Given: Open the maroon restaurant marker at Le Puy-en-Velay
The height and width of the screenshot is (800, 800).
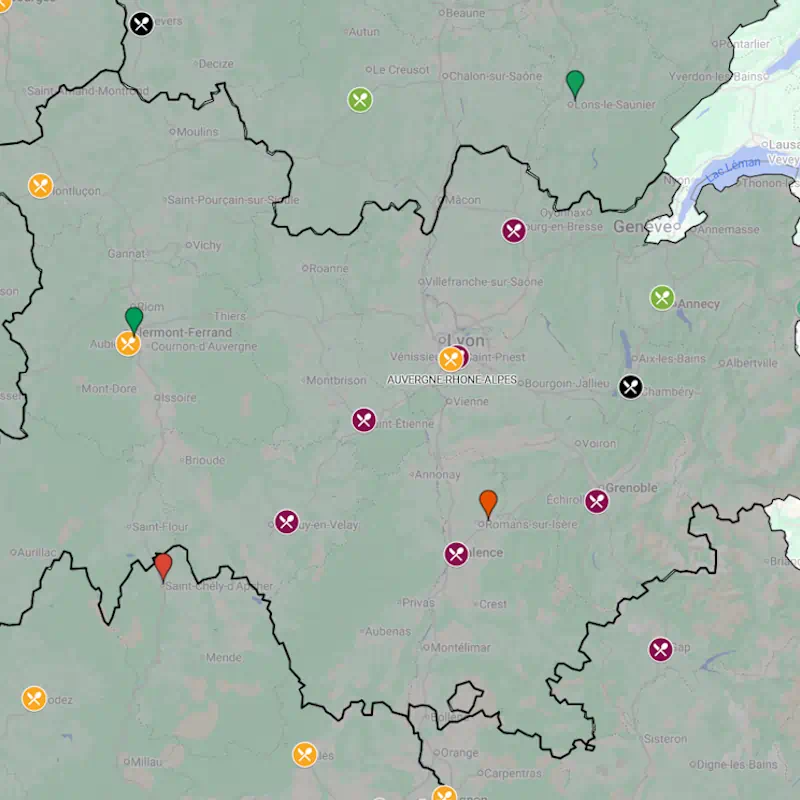Looking at the screenshot, I should pyautogui.click(x=287, y=522).
